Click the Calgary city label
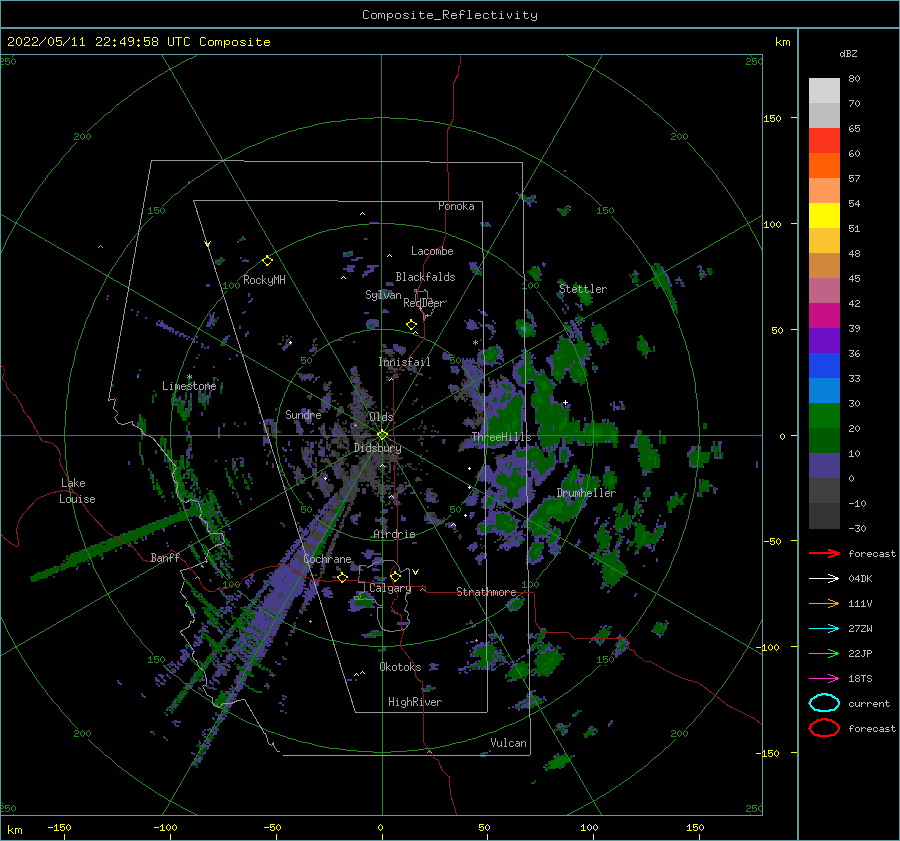 click(x=390, y=588)
